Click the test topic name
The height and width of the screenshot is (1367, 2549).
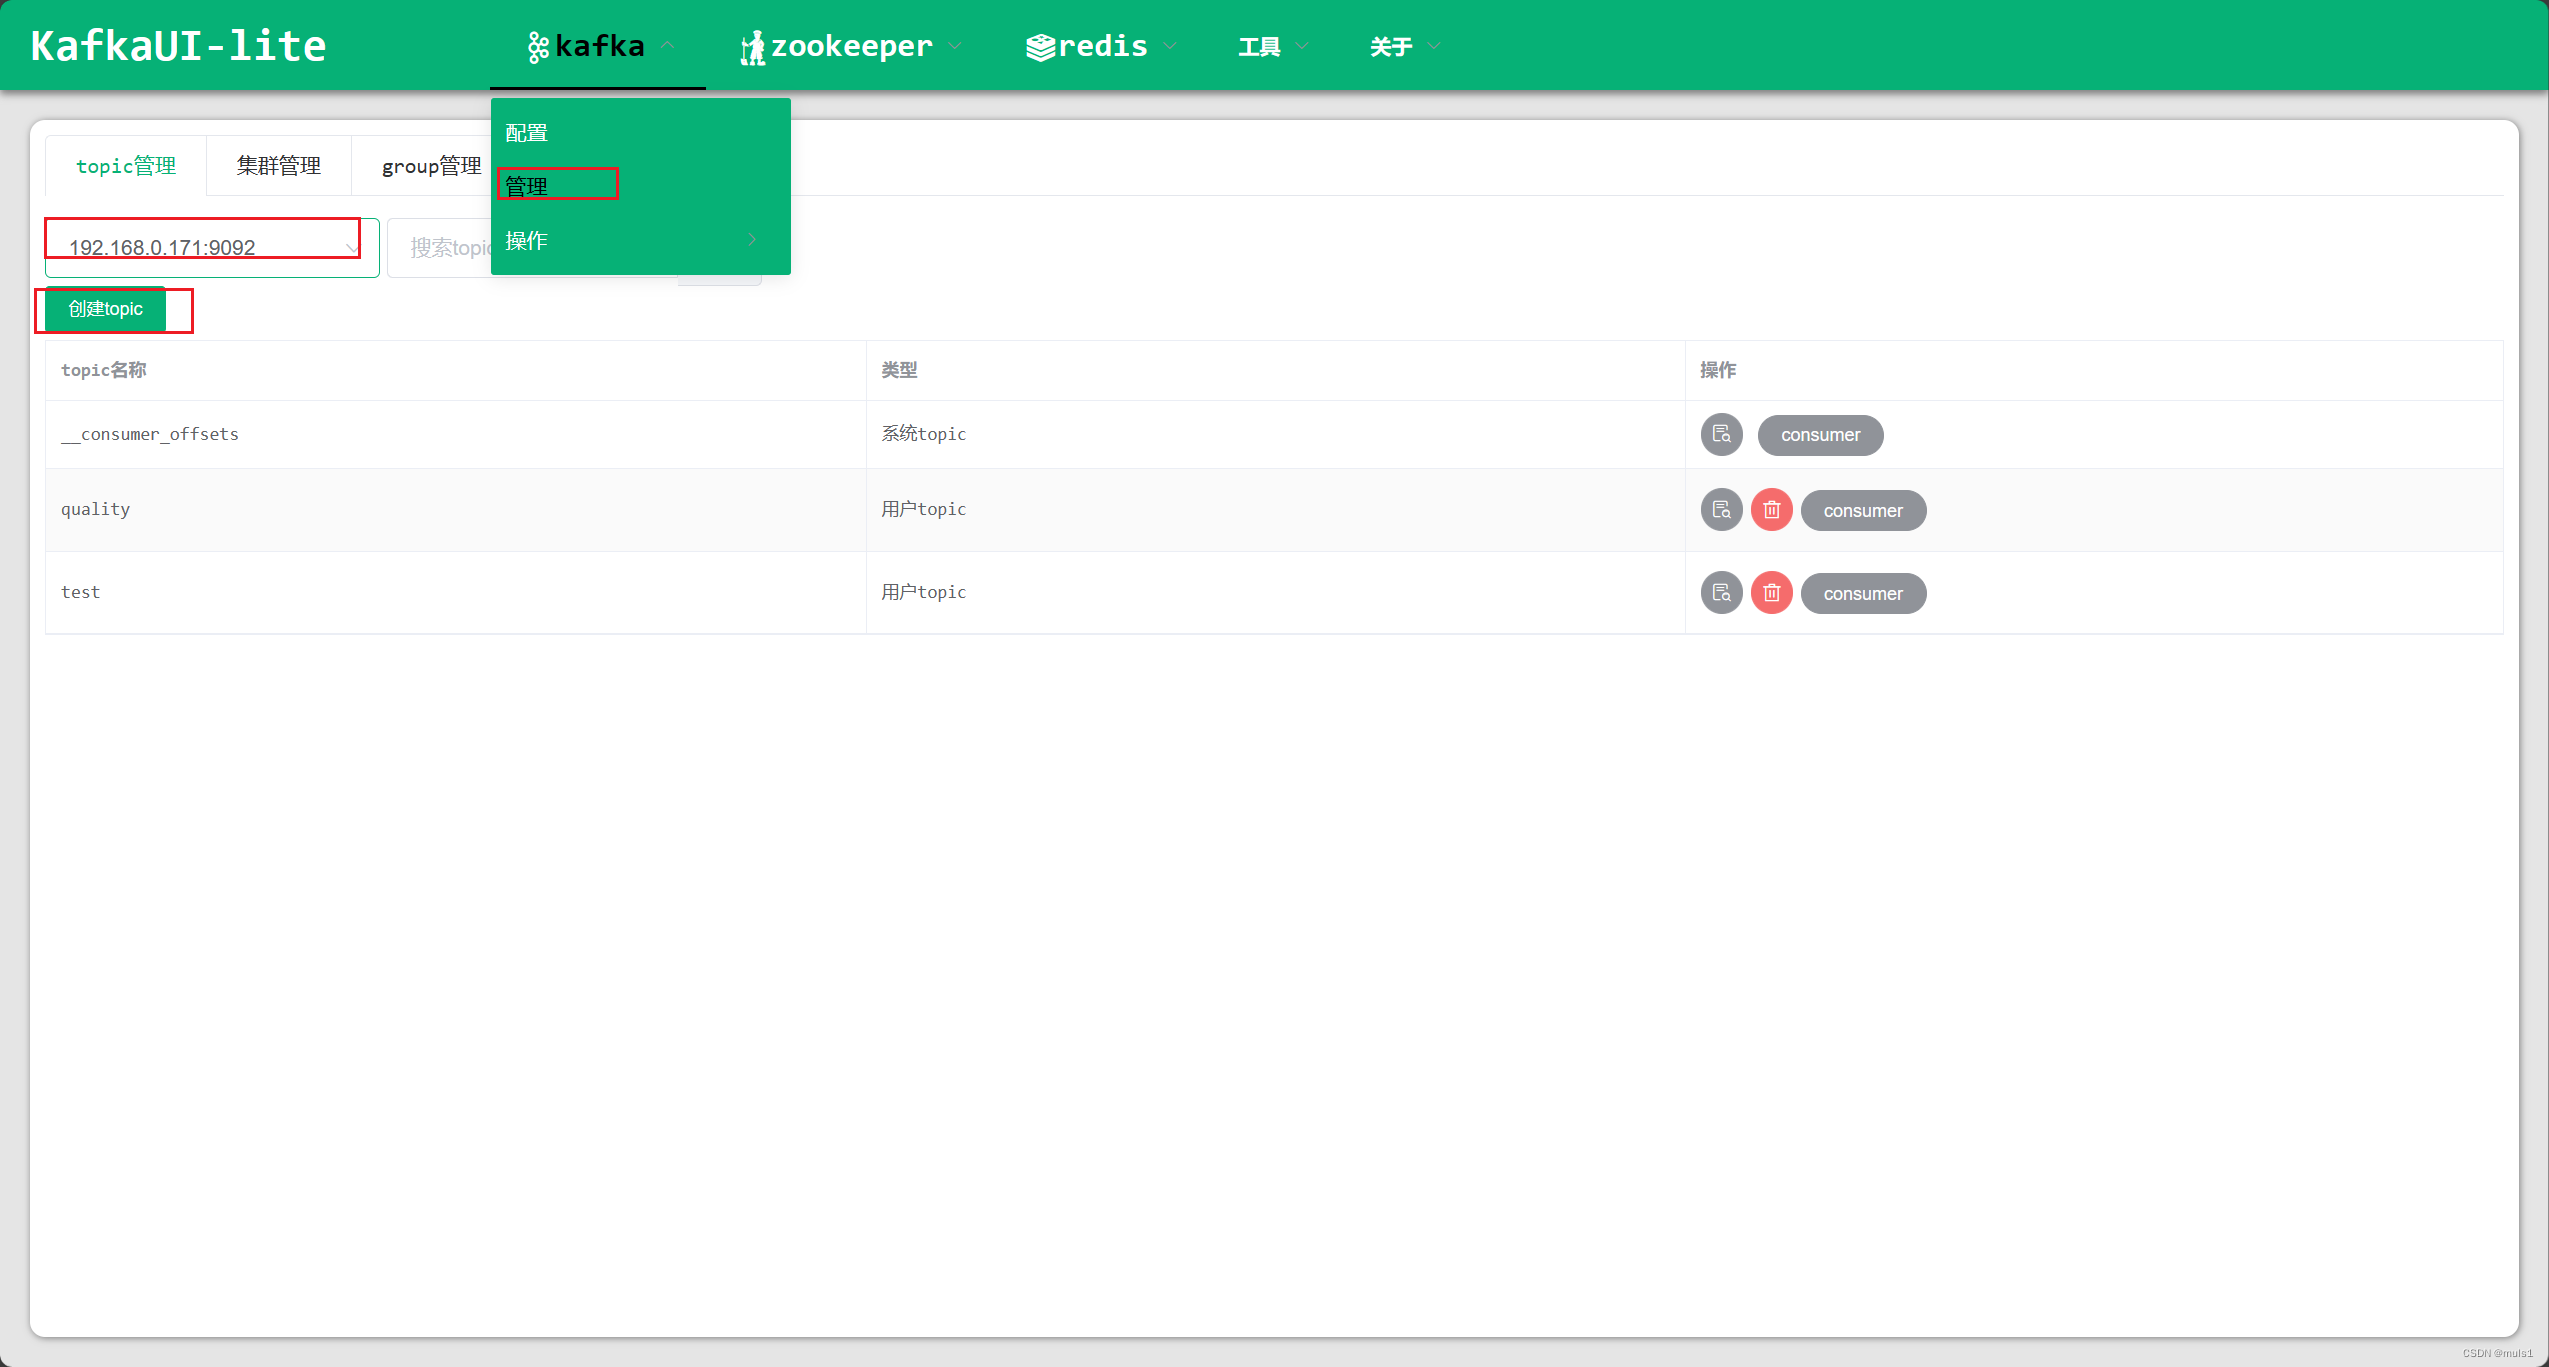(81, 592)
